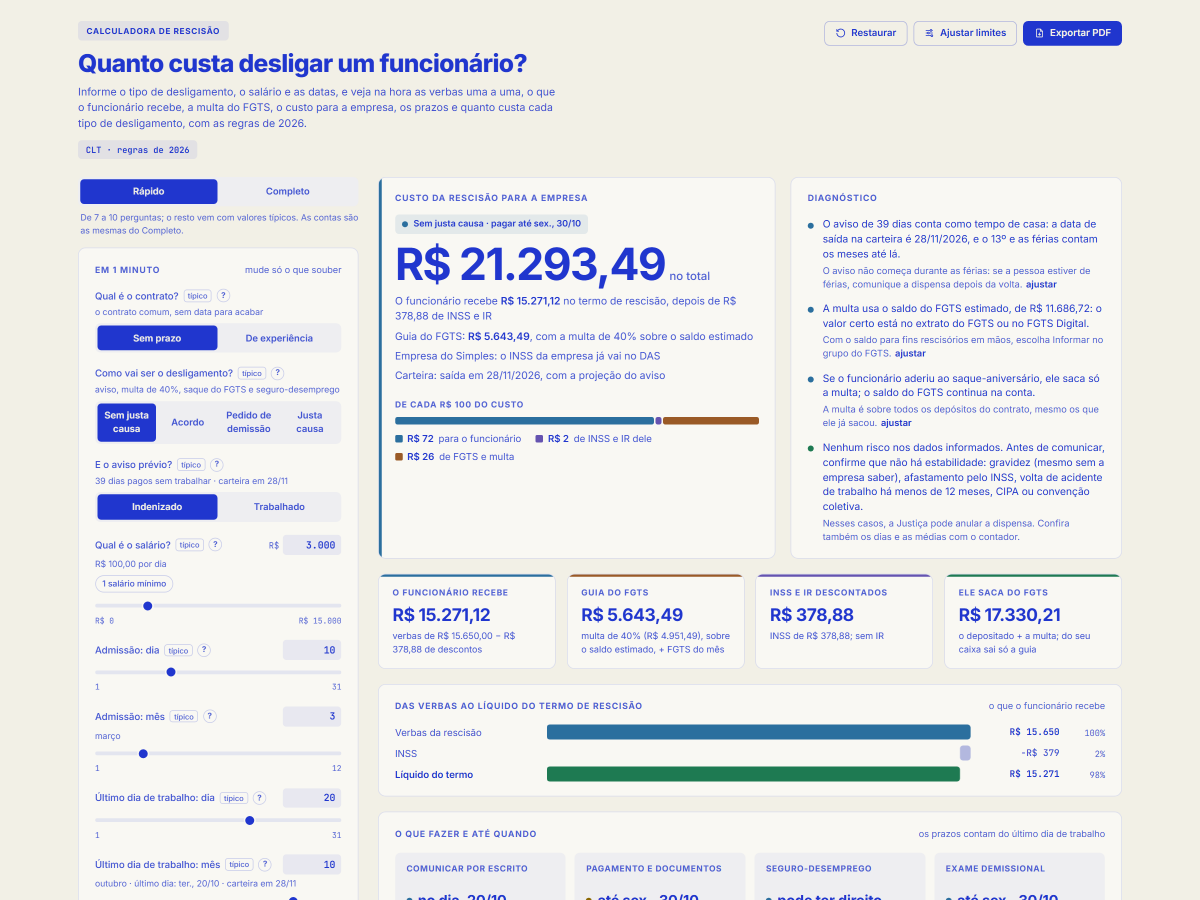
Task: Open help icon for 'Como vai ser o desligamento?'
Action: 278,373
